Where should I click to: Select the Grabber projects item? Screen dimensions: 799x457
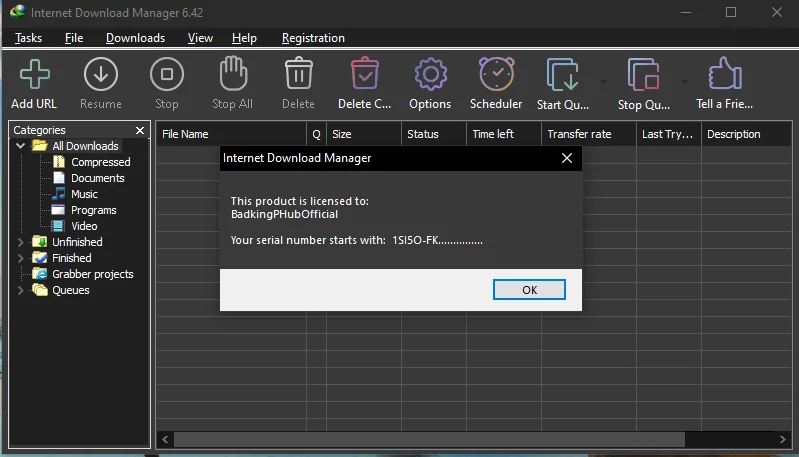[92, 274]
